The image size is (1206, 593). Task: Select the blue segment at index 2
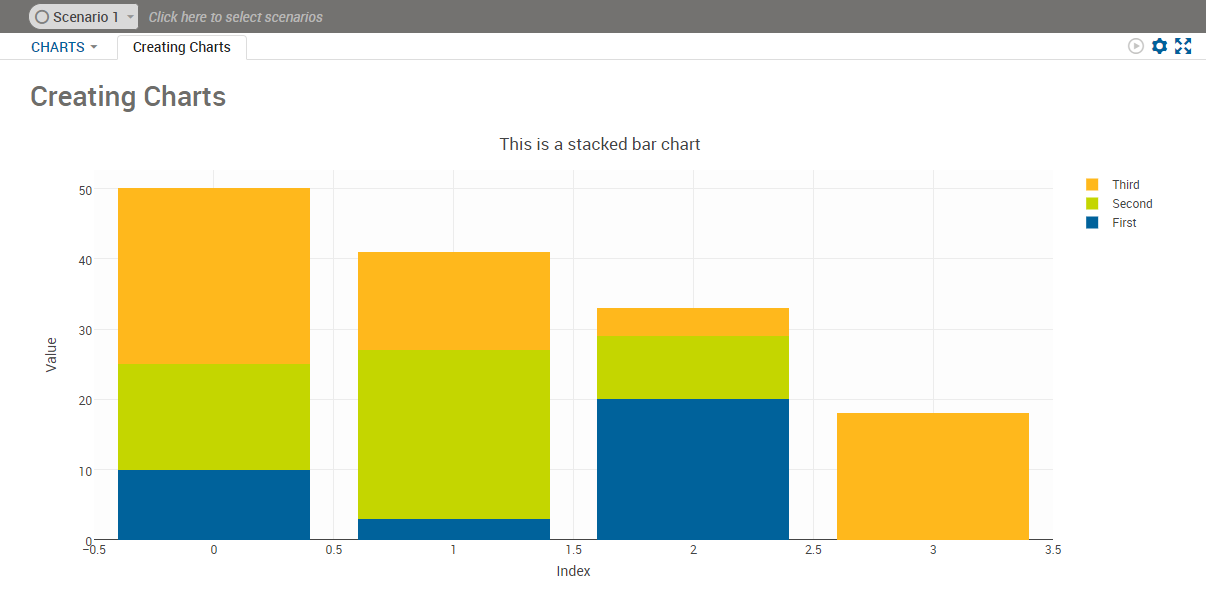pos(693,469)
